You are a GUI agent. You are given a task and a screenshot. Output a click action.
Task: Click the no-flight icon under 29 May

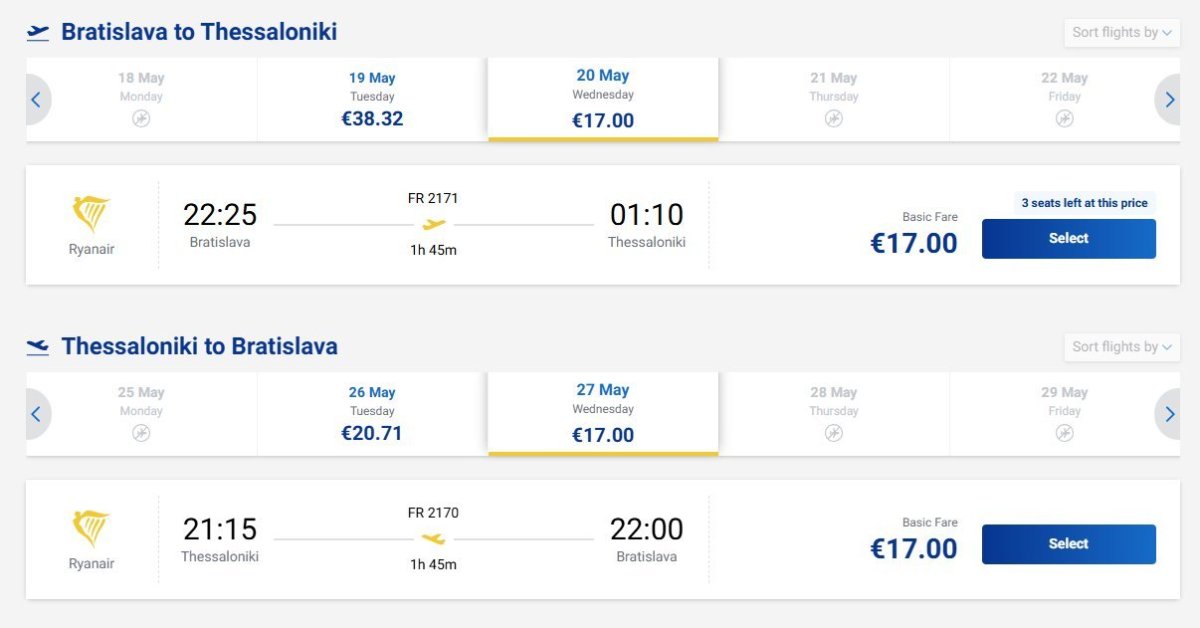point(1064,433)
